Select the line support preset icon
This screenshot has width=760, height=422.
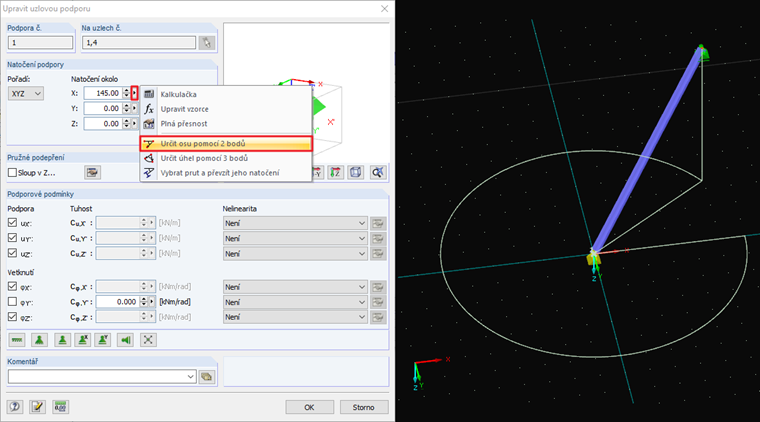click(x=17, y=340)
